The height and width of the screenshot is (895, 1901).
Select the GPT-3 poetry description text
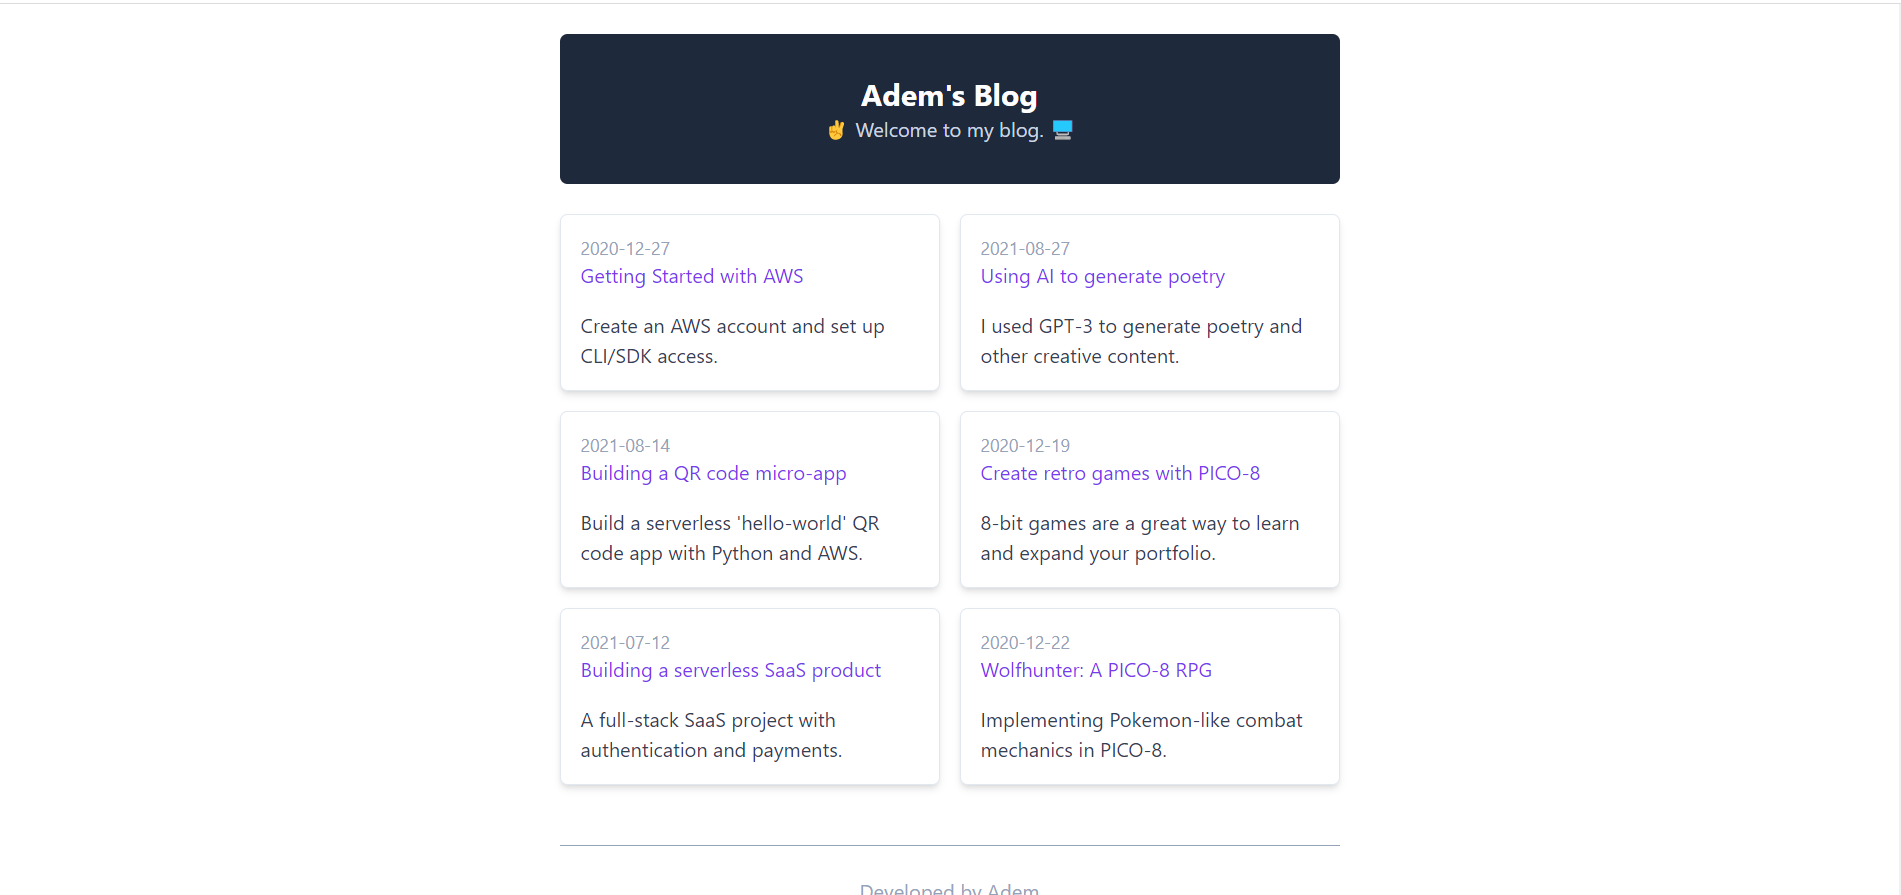[x=1140, y=340]
